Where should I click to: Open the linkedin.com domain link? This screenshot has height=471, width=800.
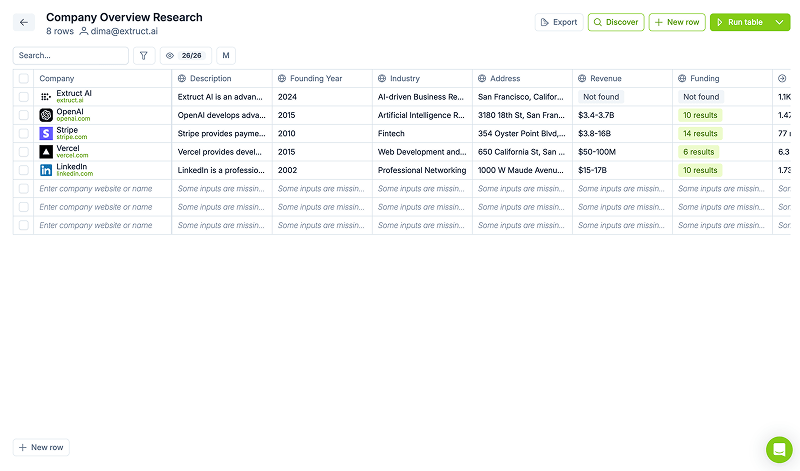(x=74, y=174)
